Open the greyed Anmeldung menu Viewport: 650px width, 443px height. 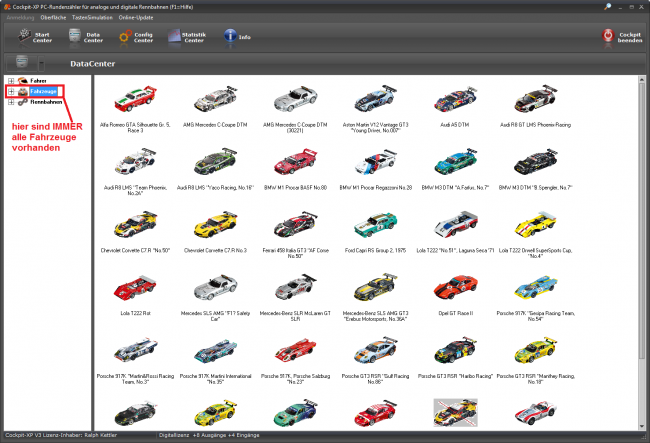(x=20, y=18)
